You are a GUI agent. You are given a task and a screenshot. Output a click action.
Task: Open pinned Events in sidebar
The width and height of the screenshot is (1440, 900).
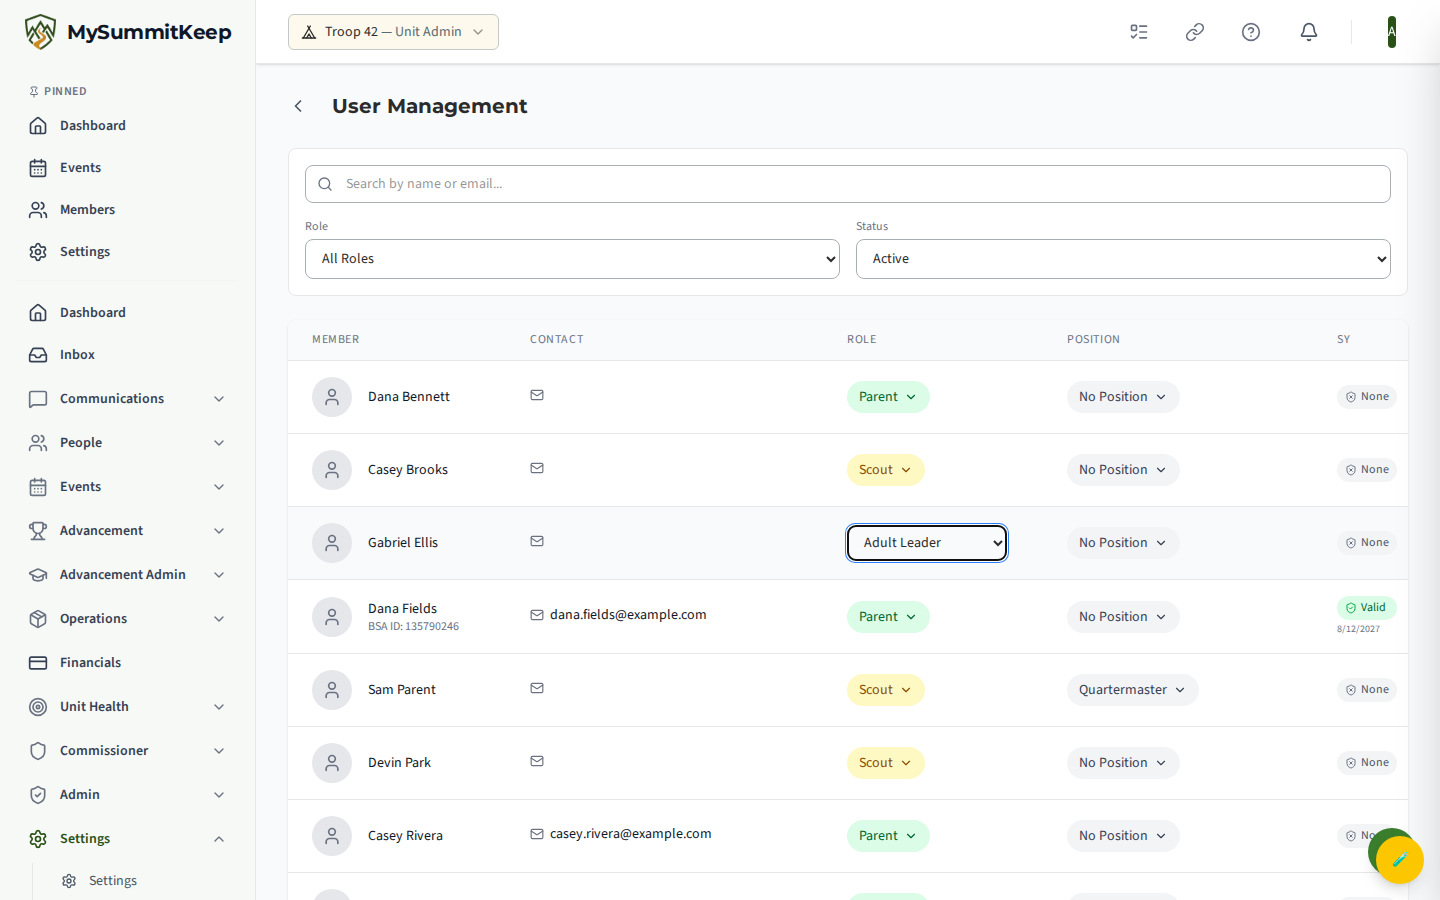tap(128, 167)
